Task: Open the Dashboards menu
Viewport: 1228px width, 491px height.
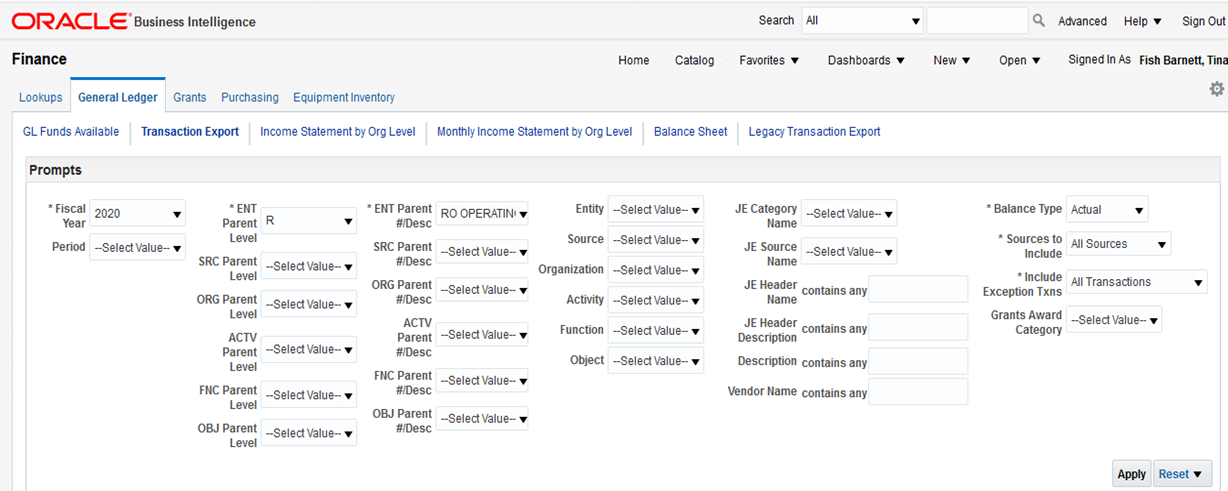Action: pos(865,60)
